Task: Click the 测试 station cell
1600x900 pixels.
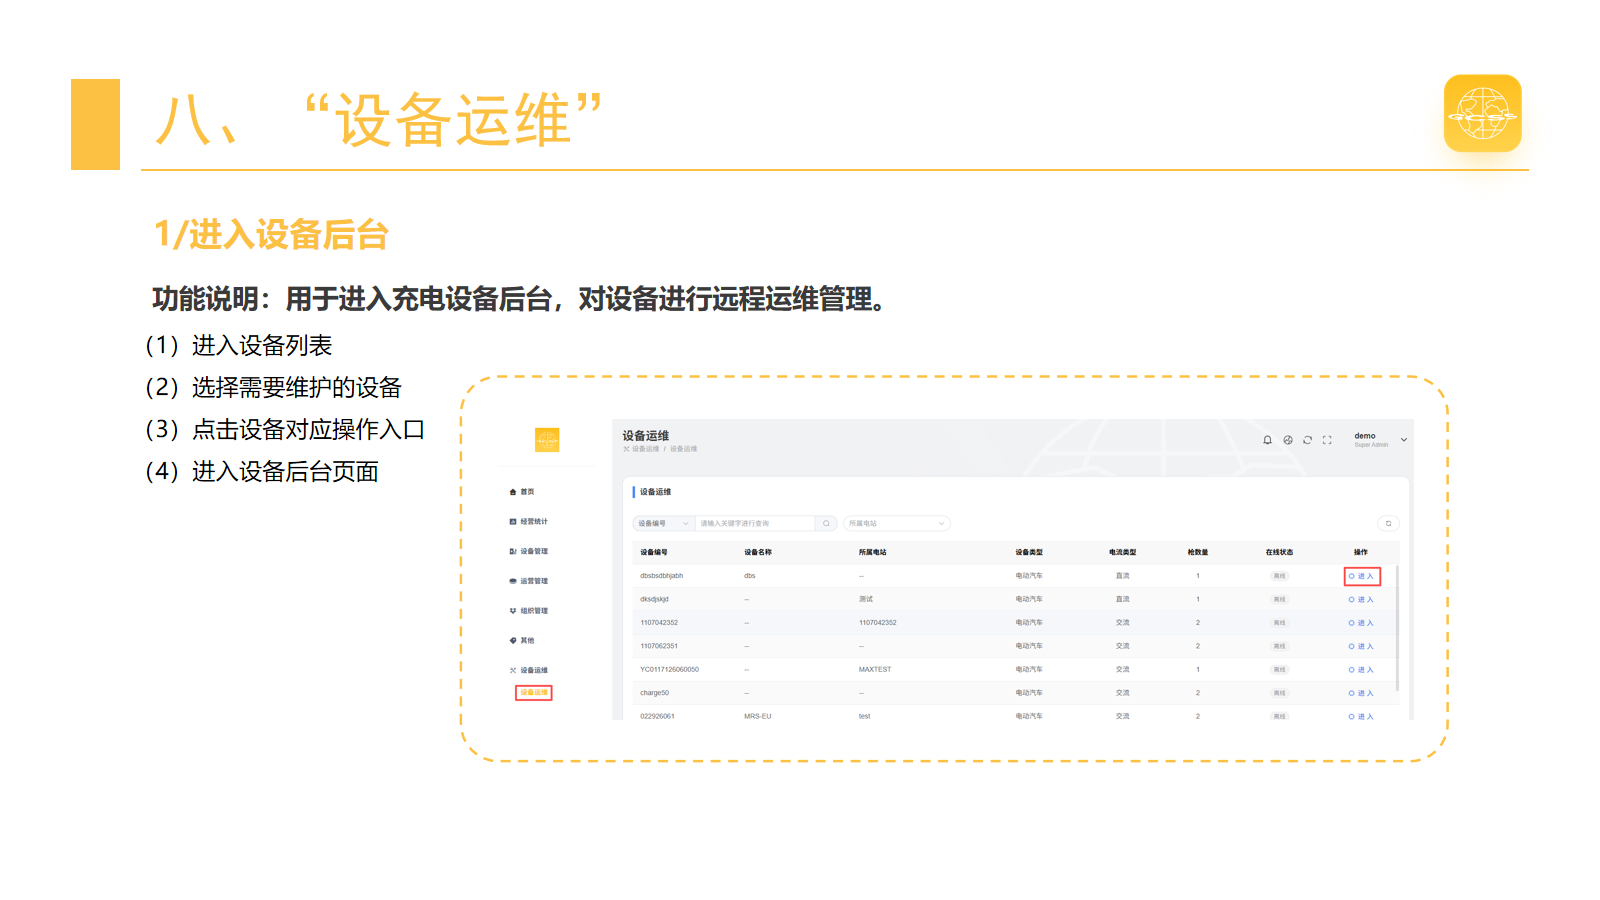Action: tap(866, 599)
